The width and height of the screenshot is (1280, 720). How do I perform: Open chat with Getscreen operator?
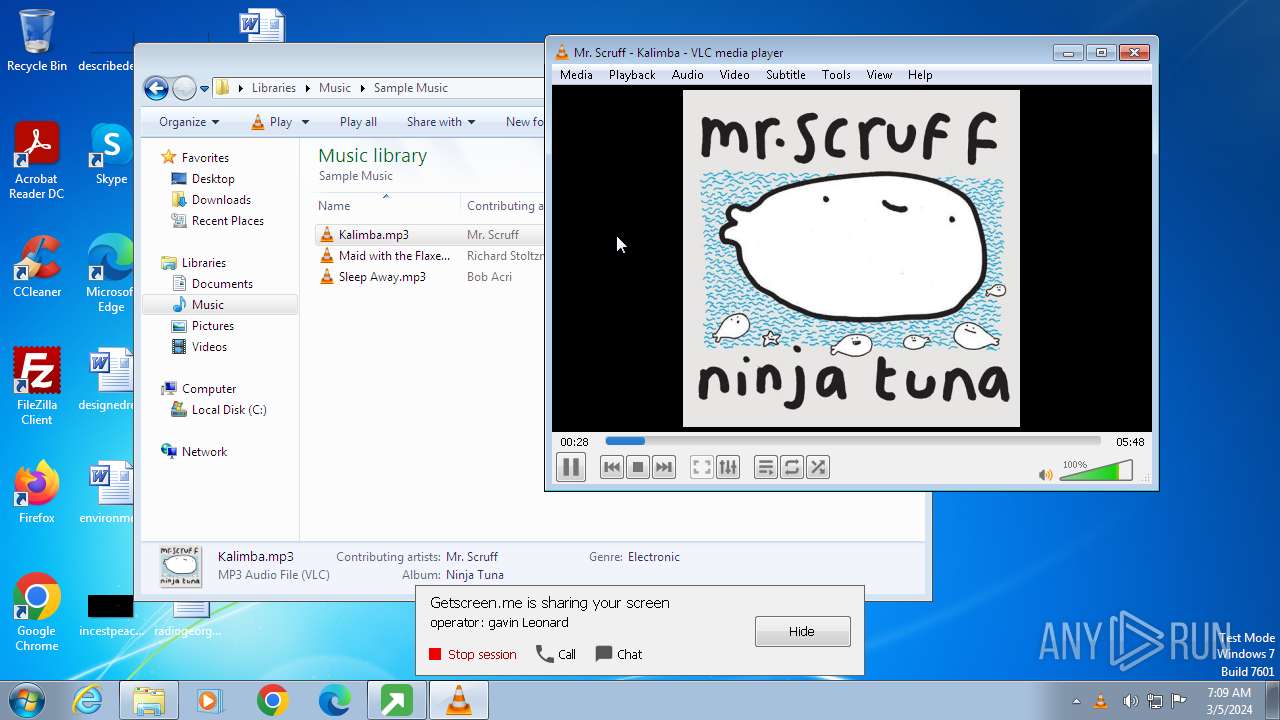point(619,655)
